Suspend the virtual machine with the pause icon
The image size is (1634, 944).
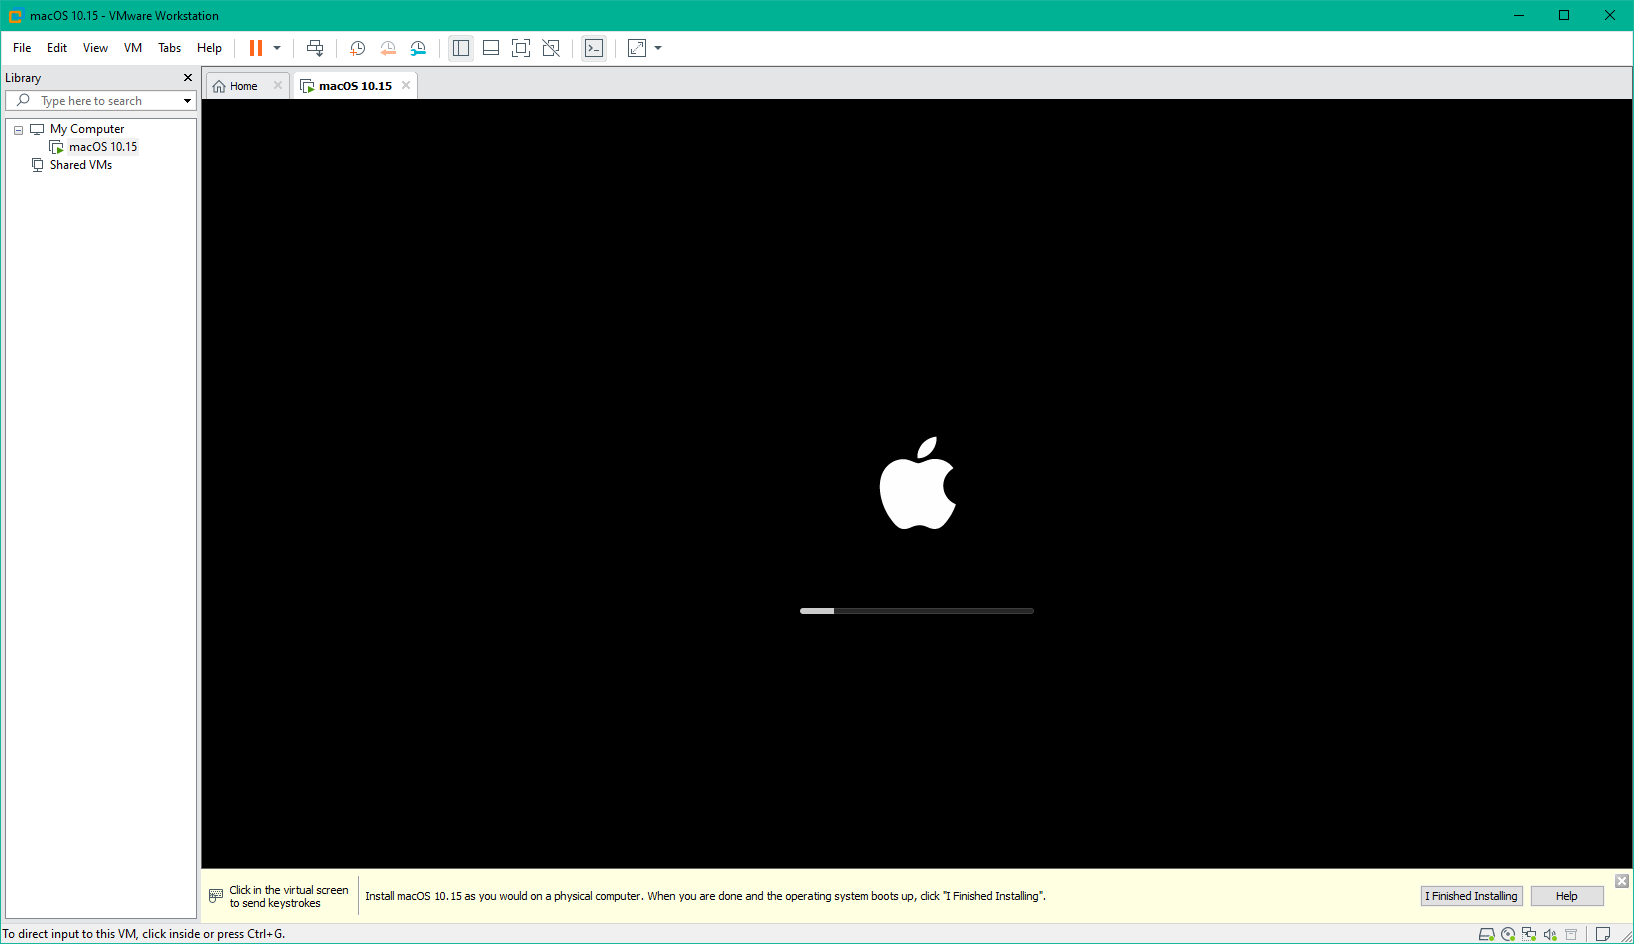tap(257, 48)
